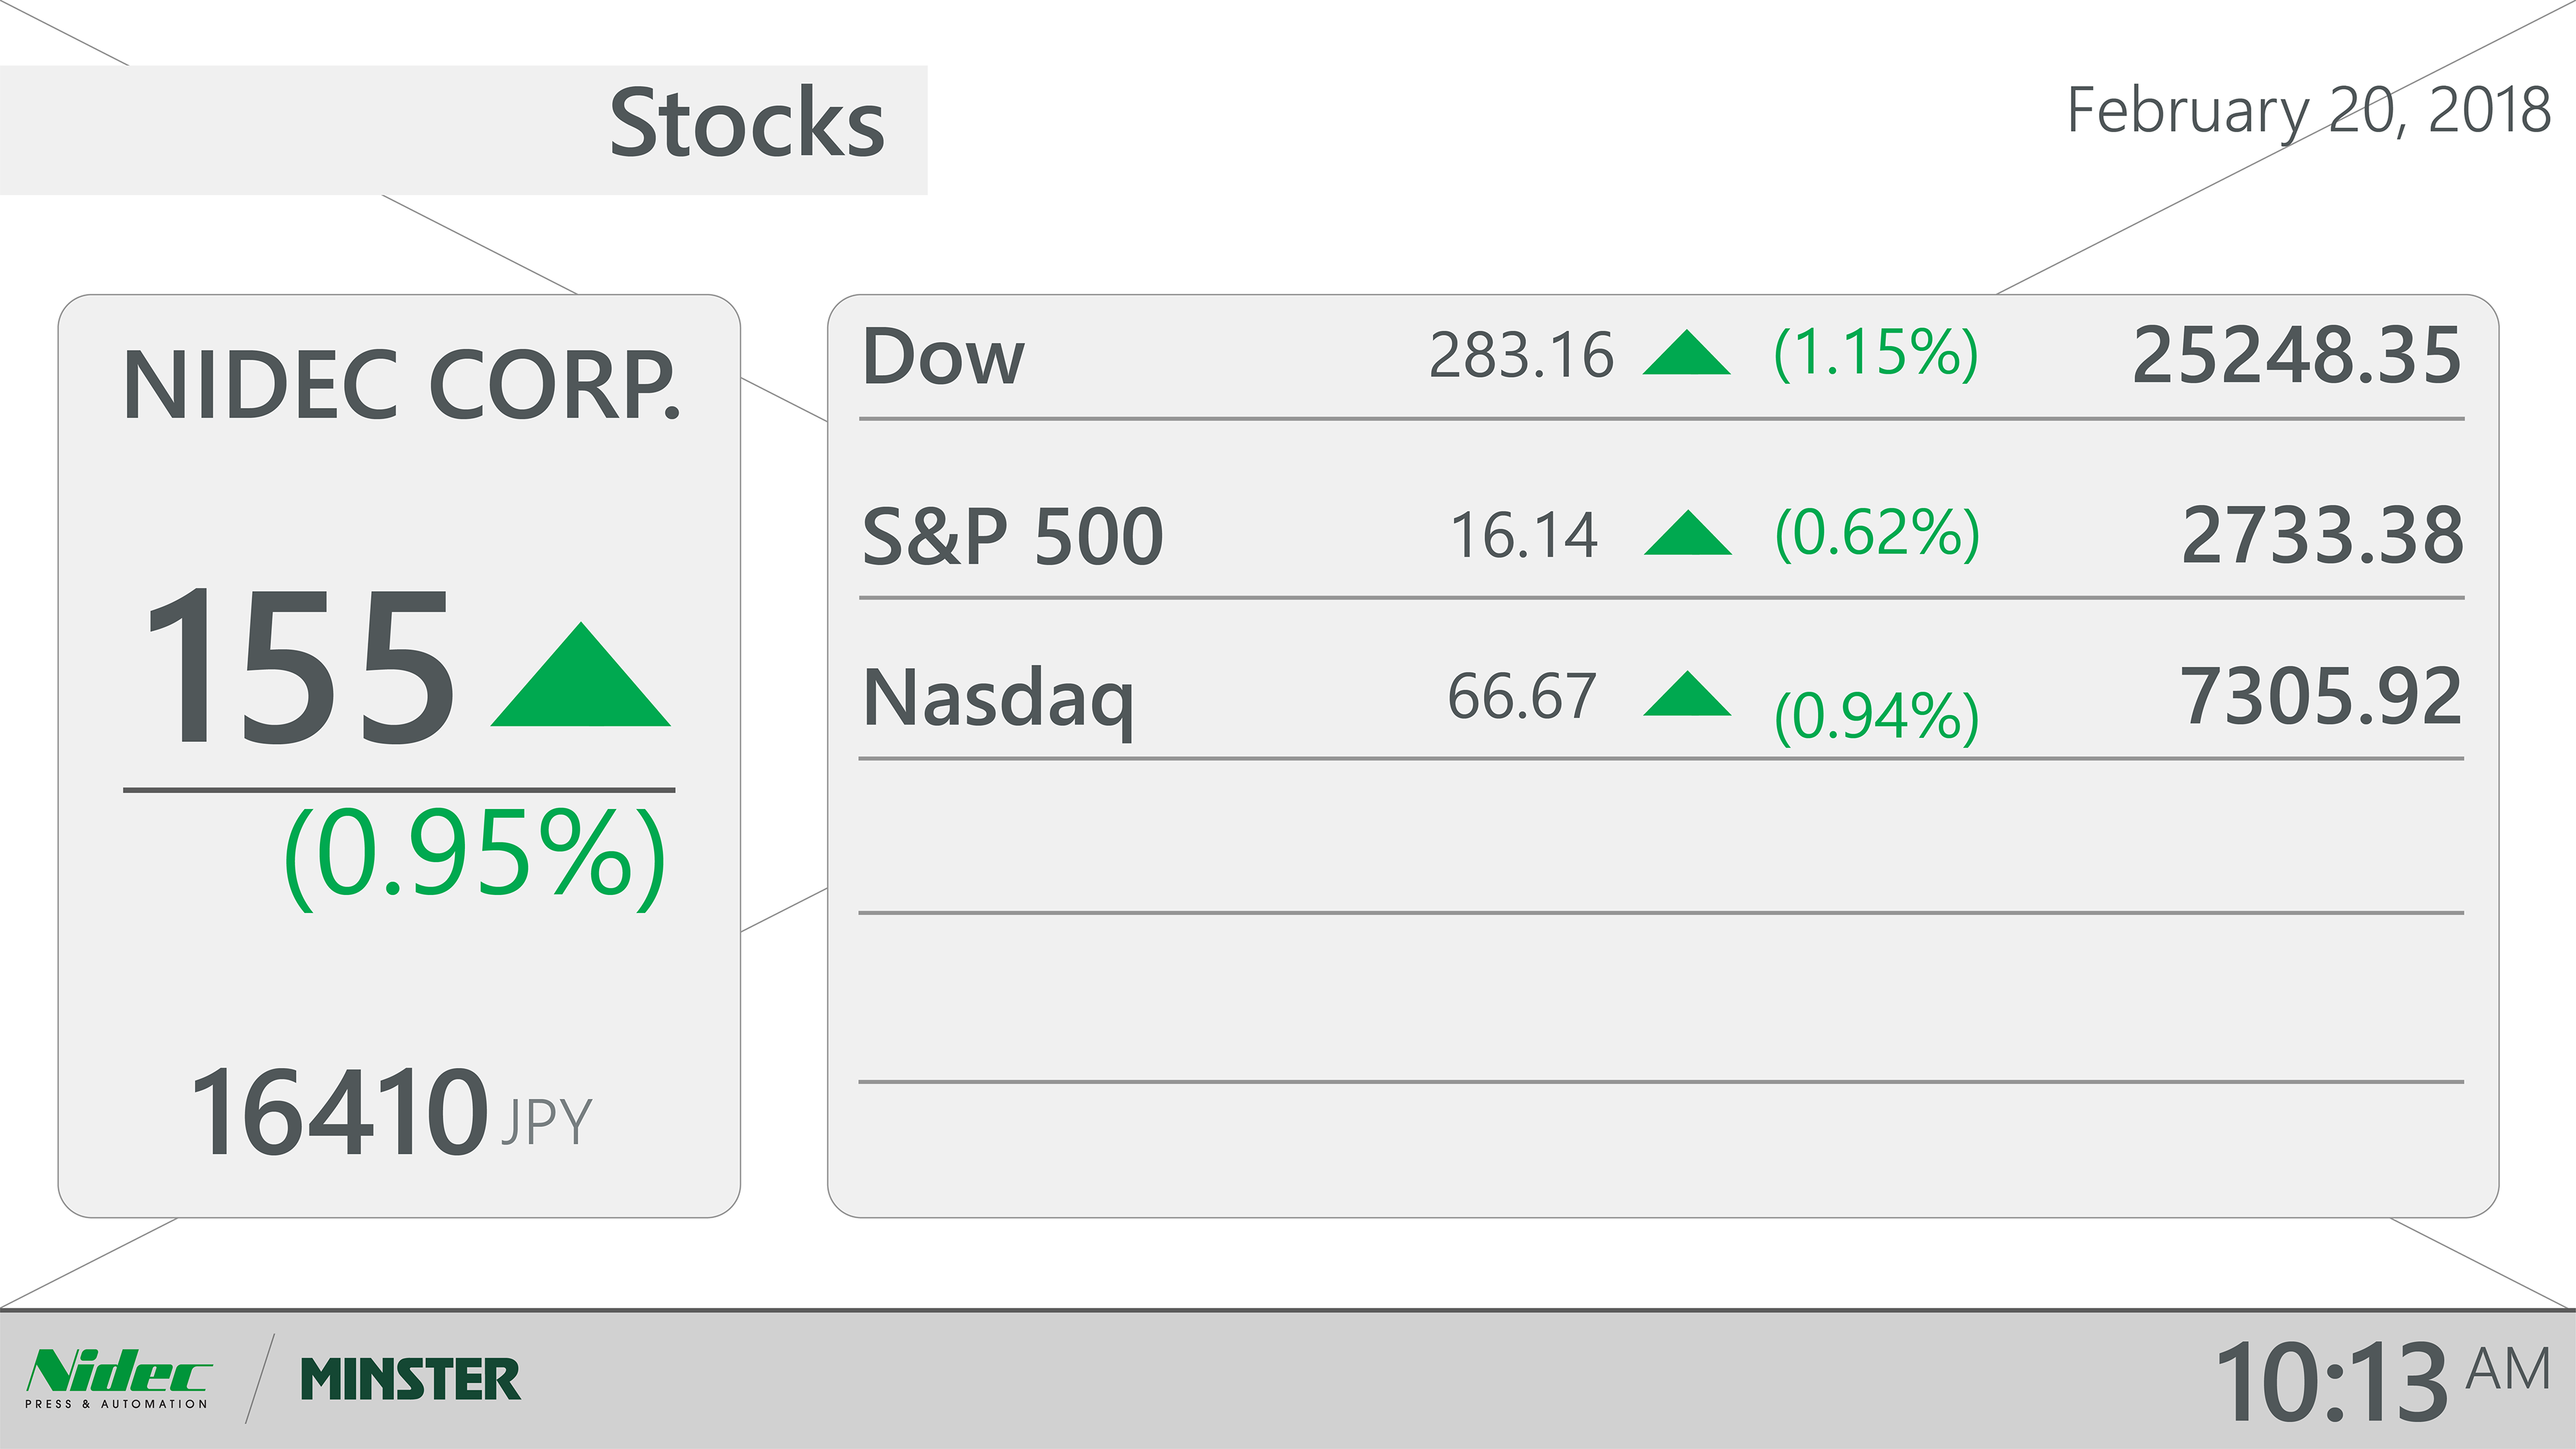Select the Stocks title banner
The width and height of the screenshot is (2576, 1449).
click(746, 124)
